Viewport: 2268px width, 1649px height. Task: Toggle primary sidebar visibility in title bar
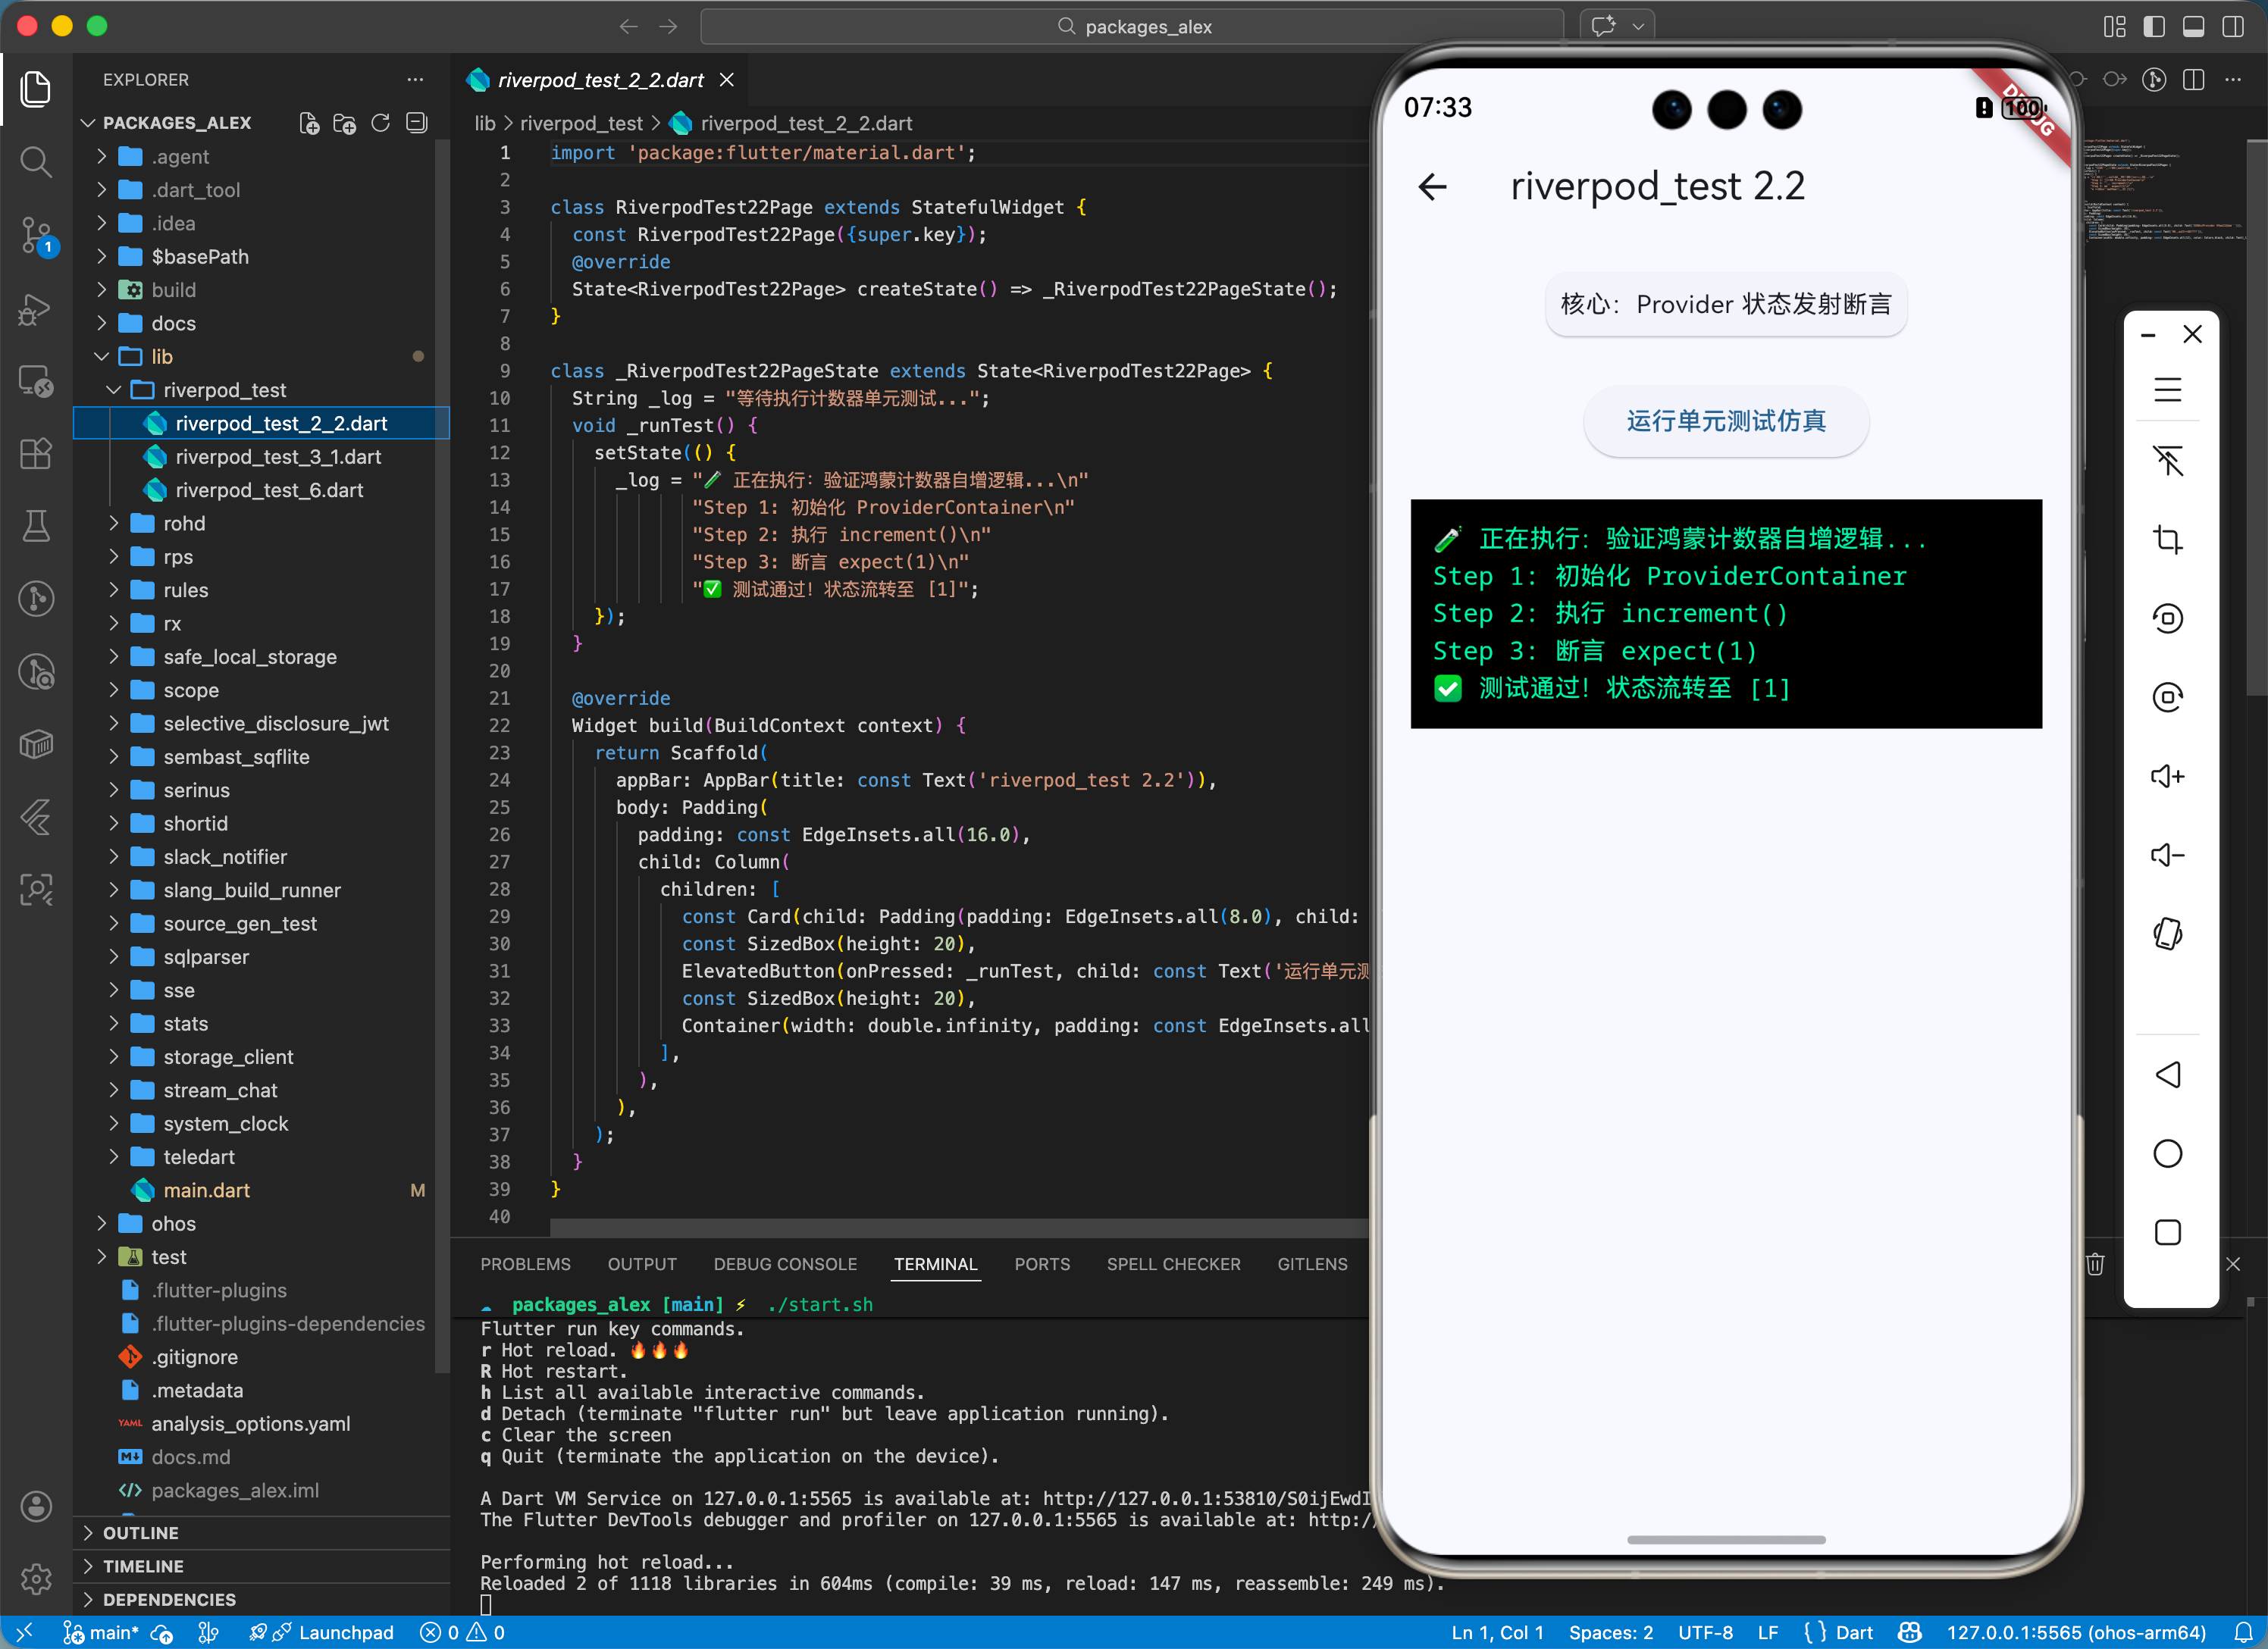(2154, 26)
